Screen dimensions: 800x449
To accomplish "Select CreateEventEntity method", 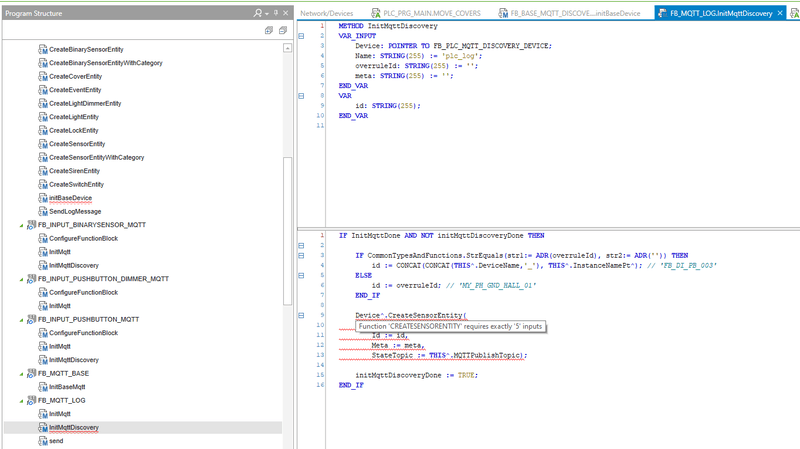I will tap(75, 90).
